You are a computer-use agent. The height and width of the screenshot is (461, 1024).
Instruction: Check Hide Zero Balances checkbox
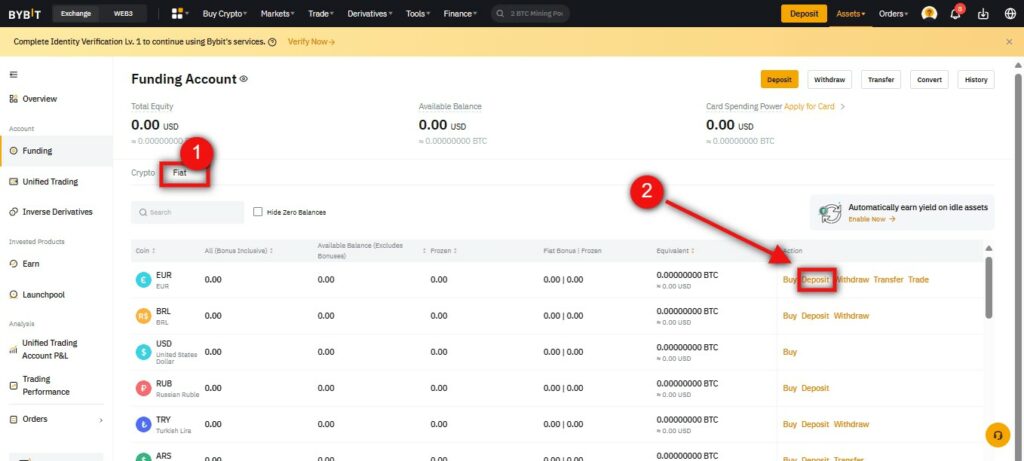[257, 212]
